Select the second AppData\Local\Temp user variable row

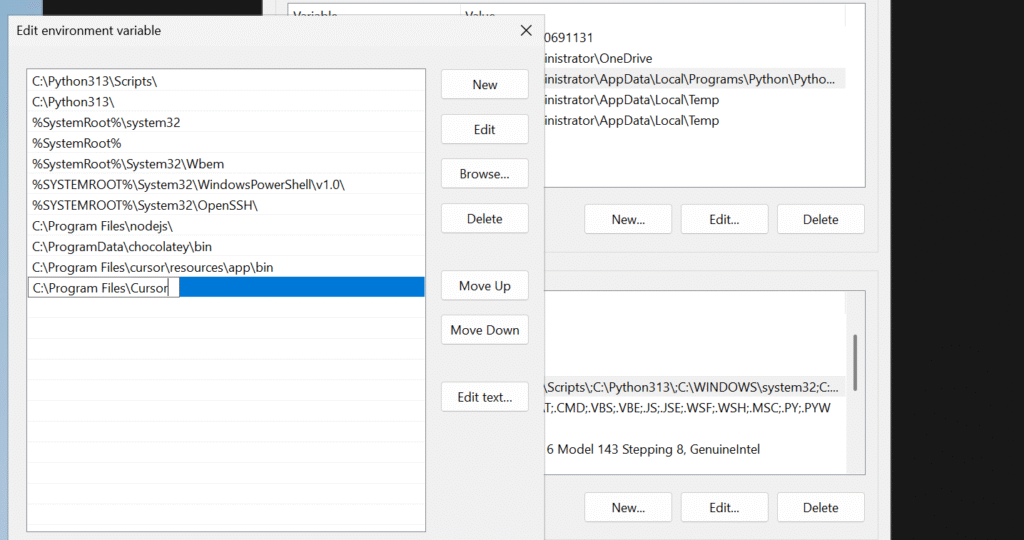[694, 120]
